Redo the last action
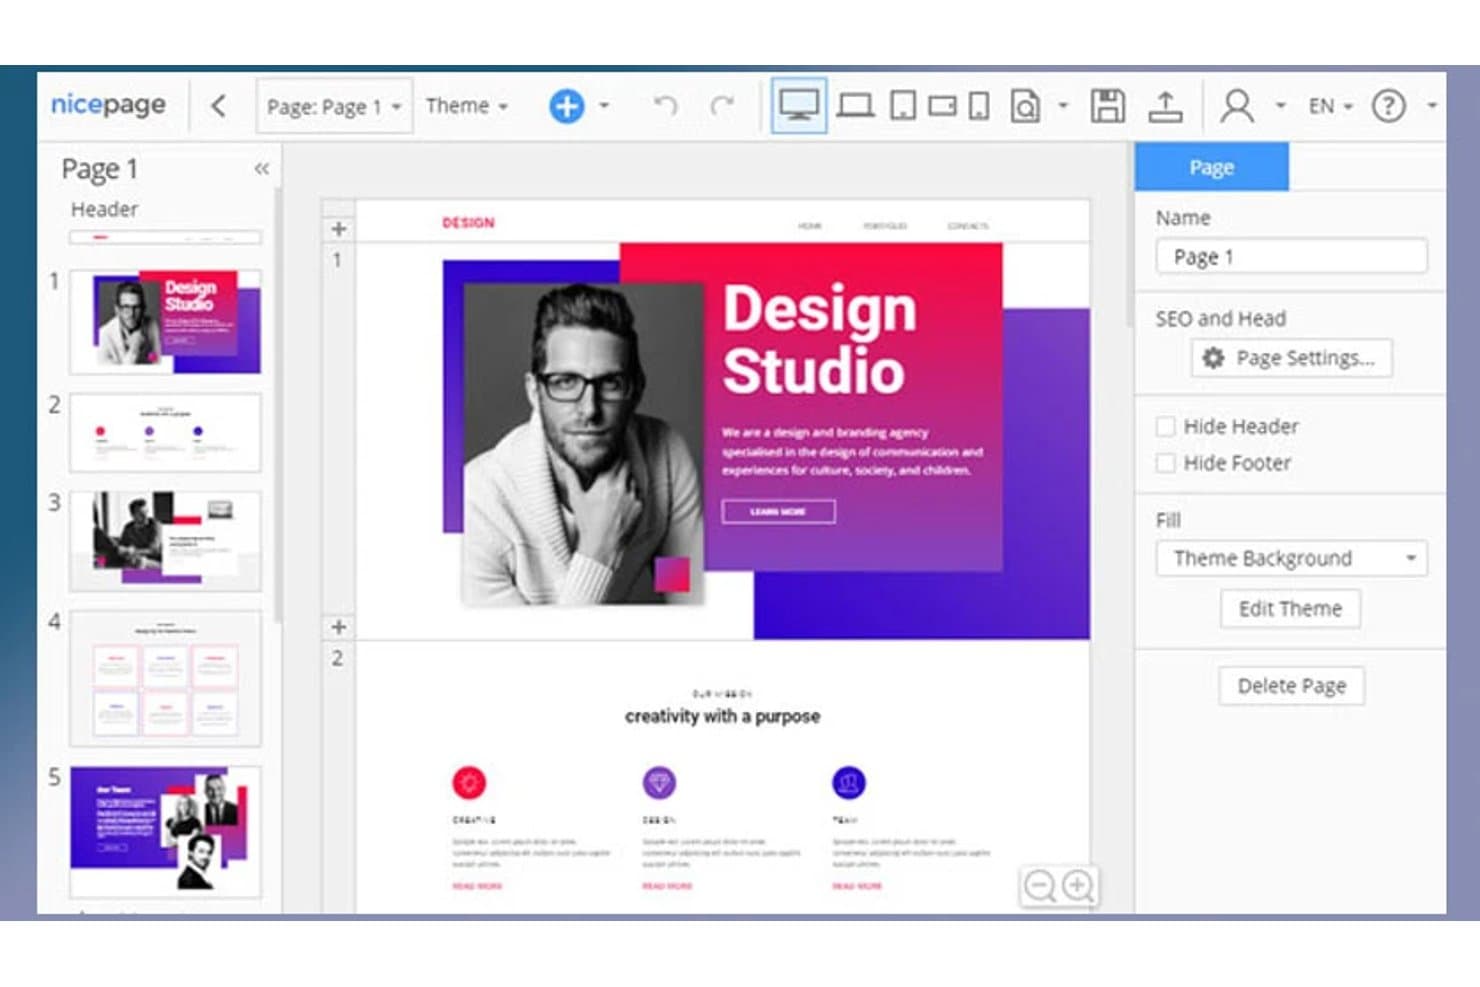This screenshot has width=1480, height=987. pos(722,105)
